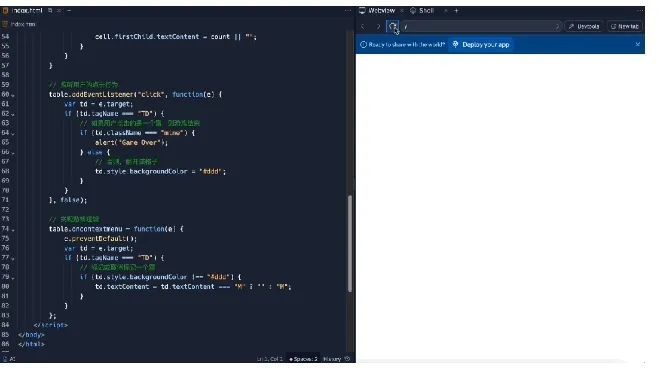Fold the else block at line 66
This screenshot has width=670, height=368.
point(13,153)
